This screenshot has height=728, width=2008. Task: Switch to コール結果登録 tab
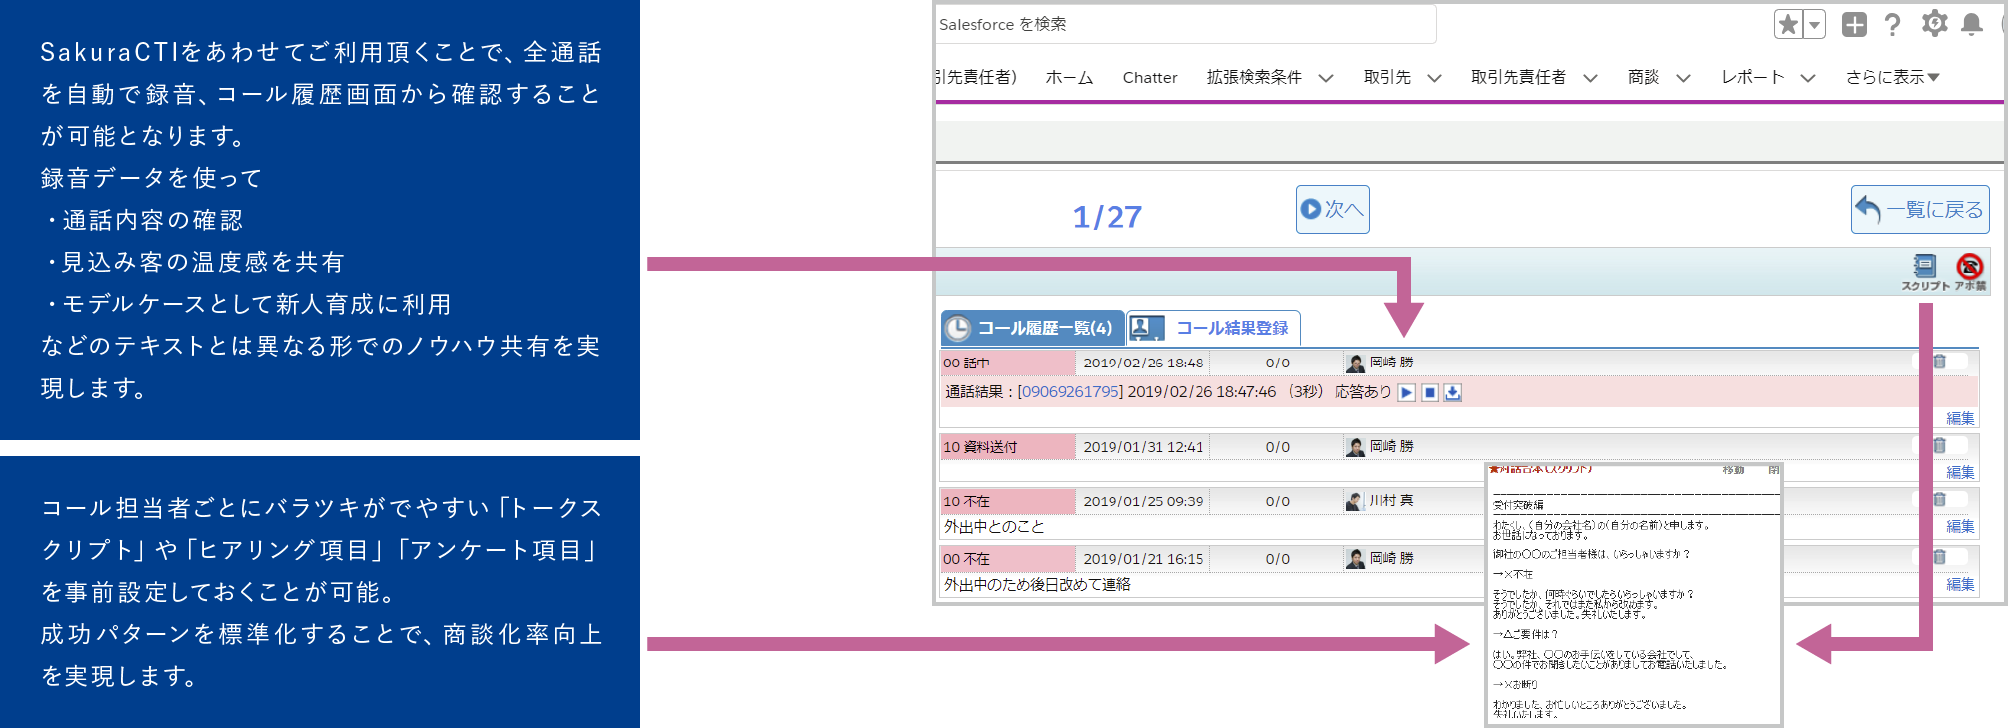[1214, 327]
